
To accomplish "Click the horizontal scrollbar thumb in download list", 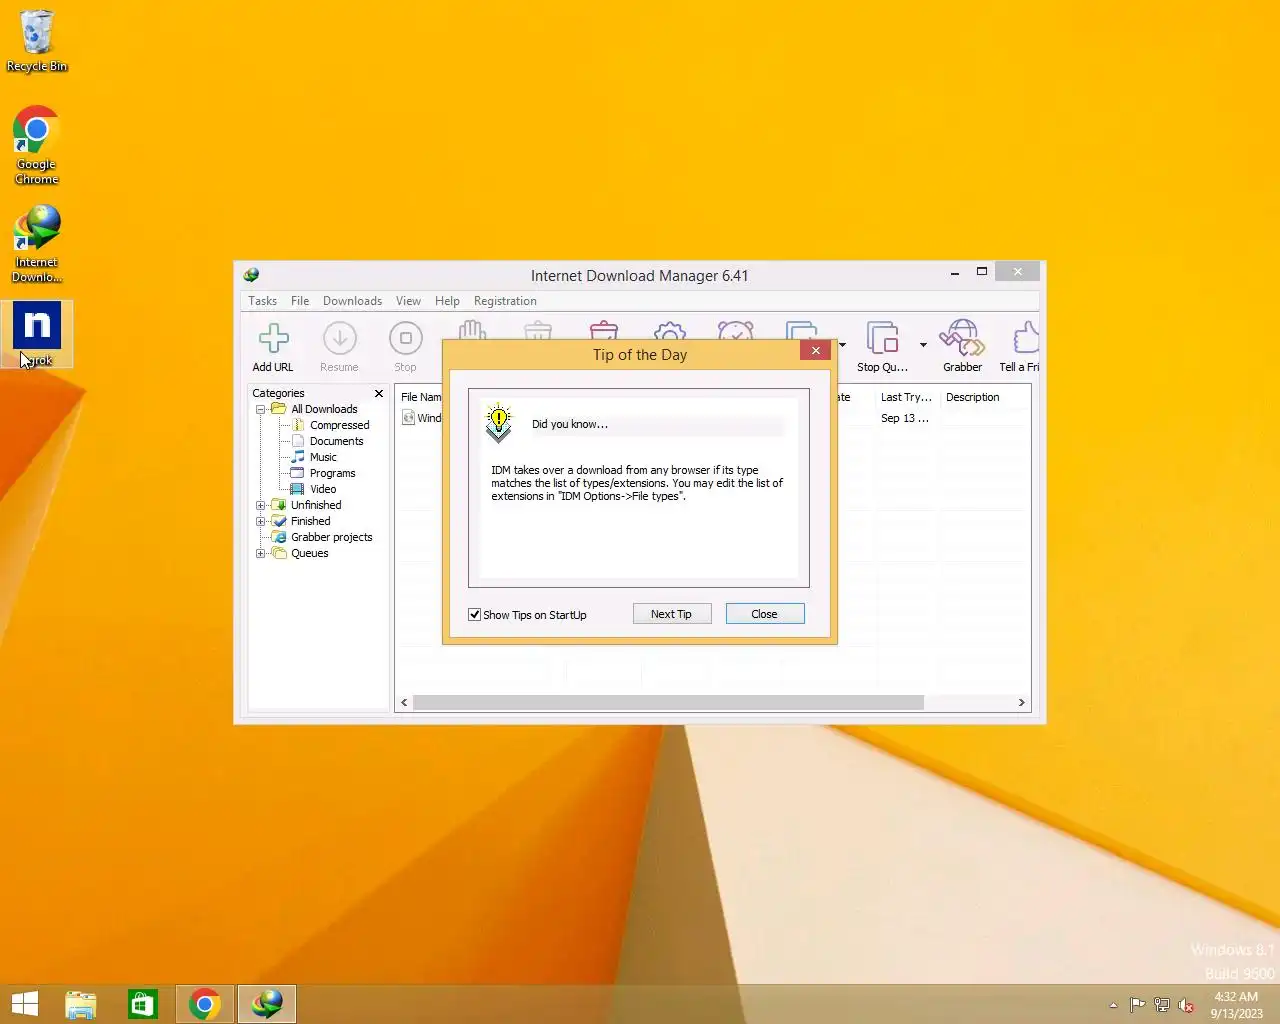I will [668, 702].
